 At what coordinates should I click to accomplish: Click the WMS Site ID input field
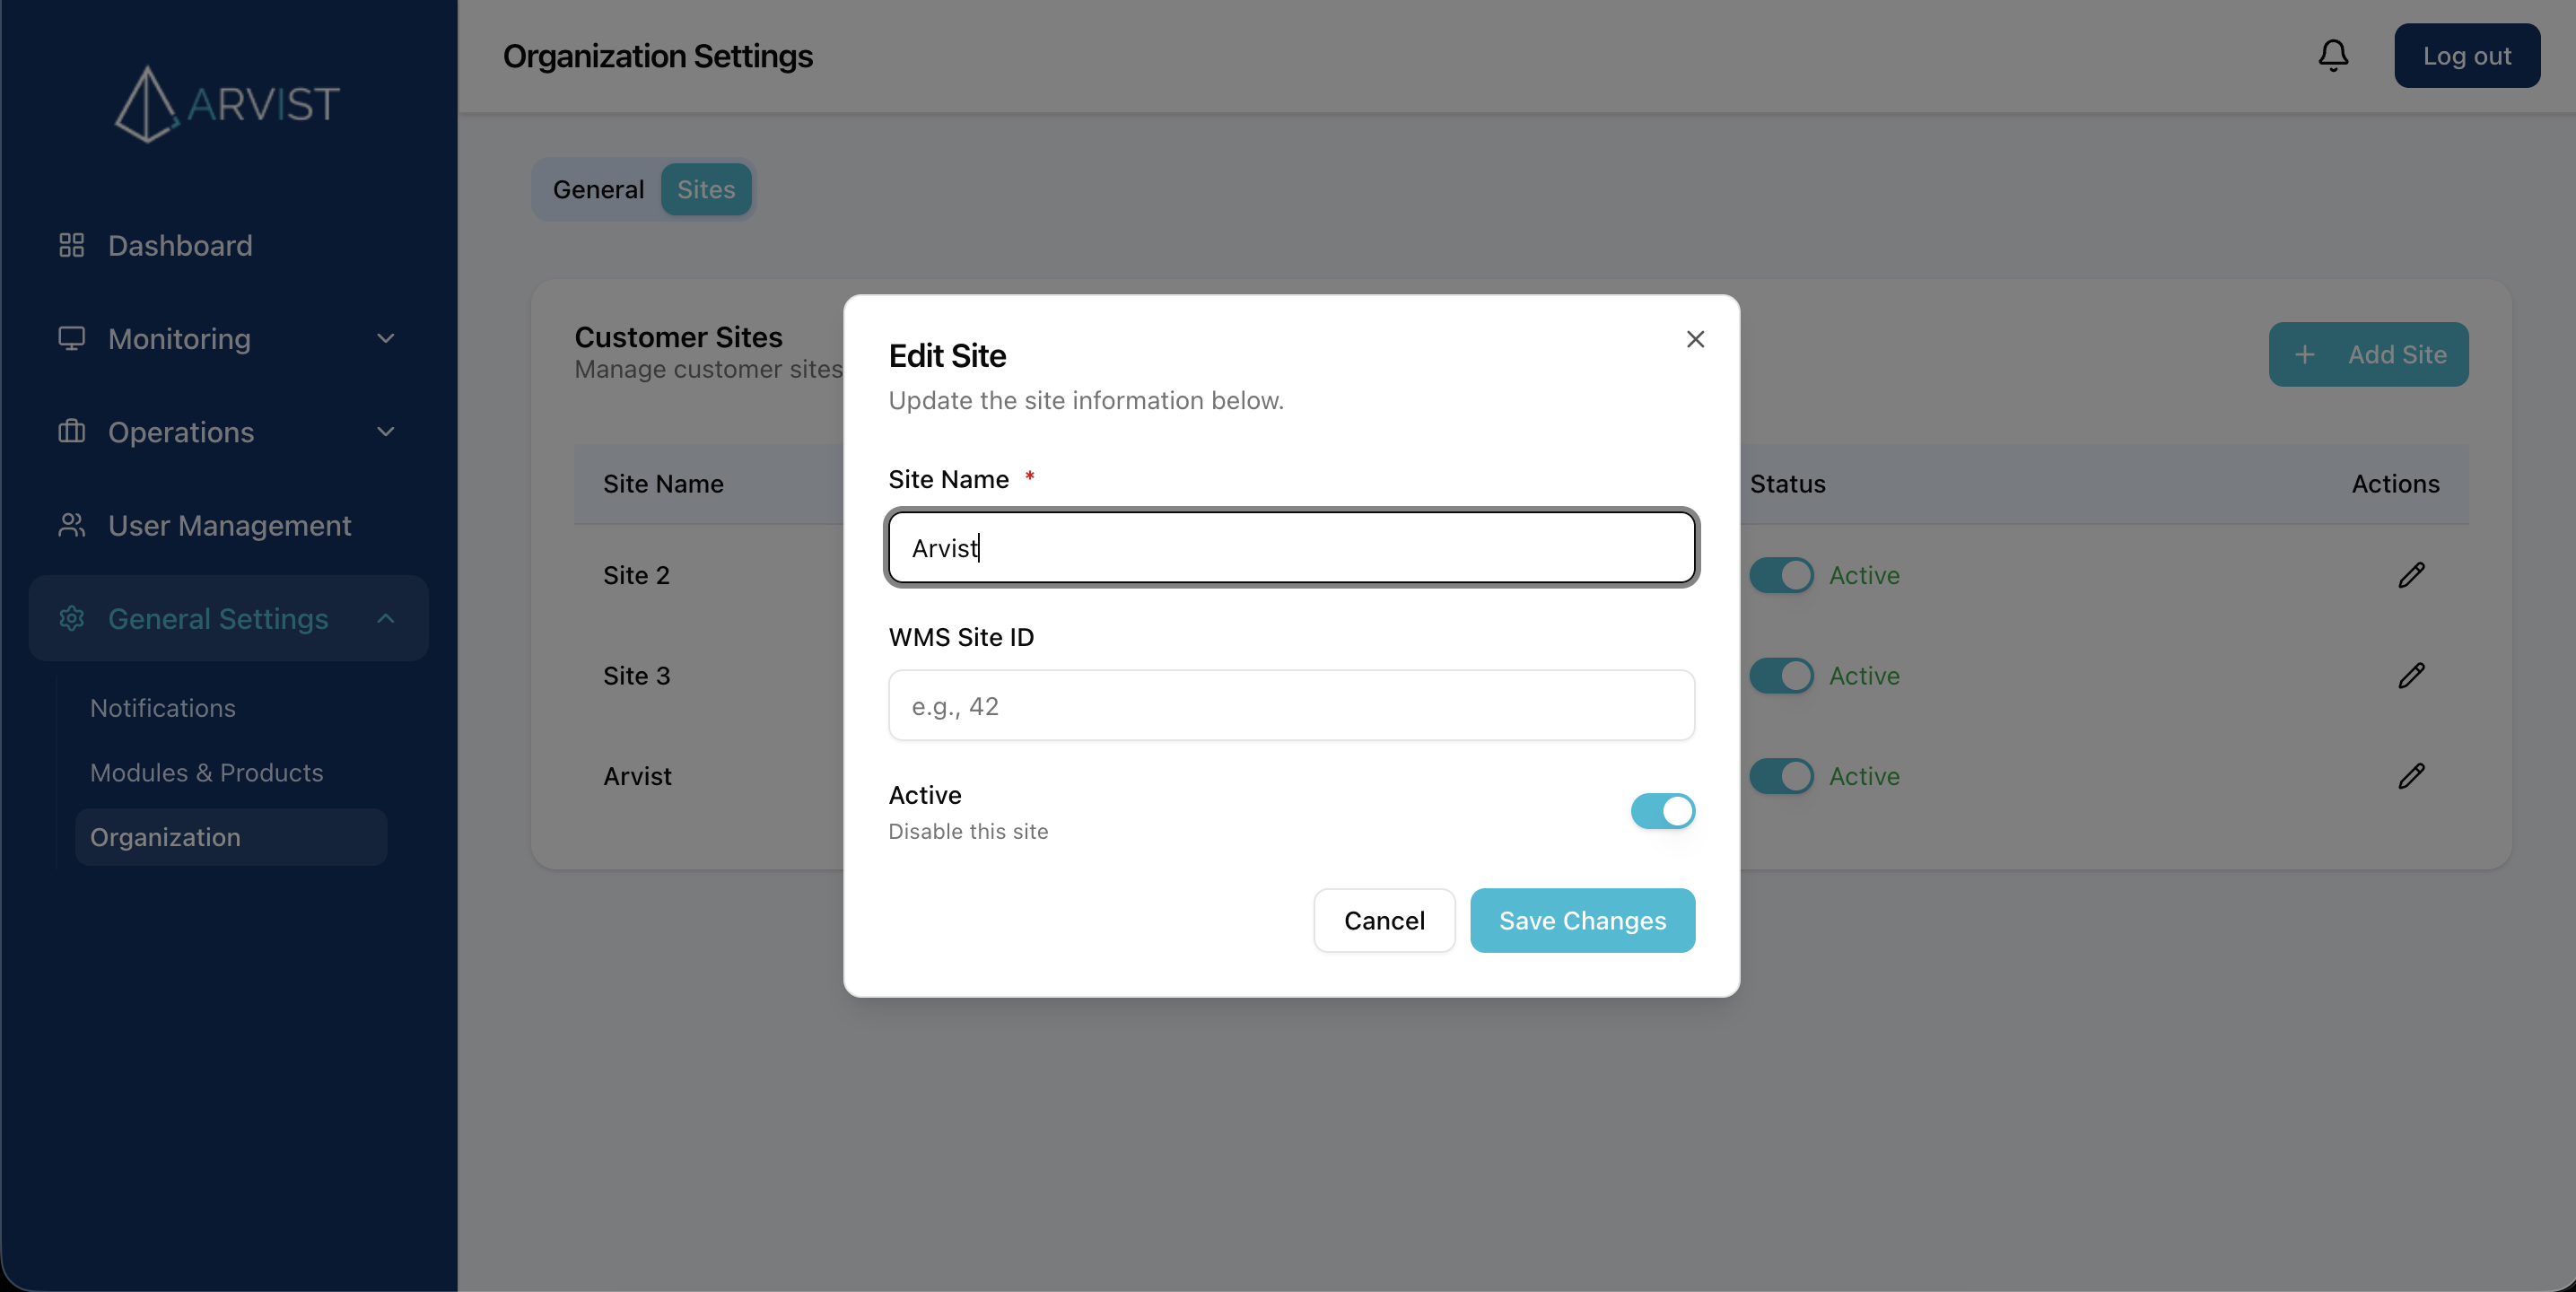click(x=1291, y=706)
